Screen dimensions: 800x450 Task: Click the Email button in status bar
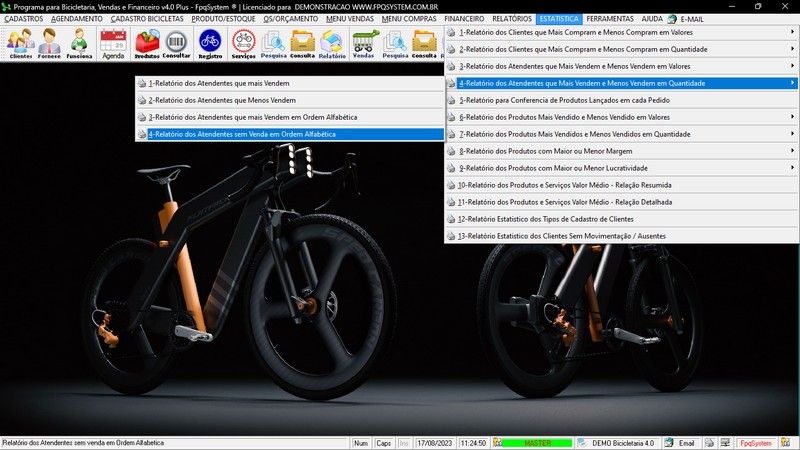(x=682, y=443)
